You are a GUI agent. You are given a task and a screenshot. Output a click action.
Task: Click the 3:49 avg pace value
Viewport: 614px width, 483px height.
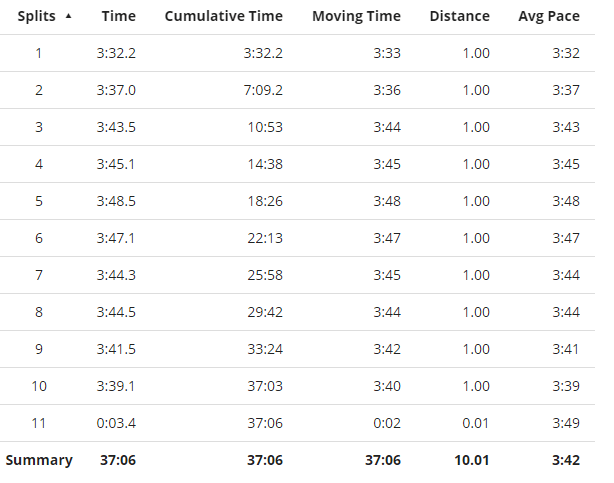click(x=564, y=423)
